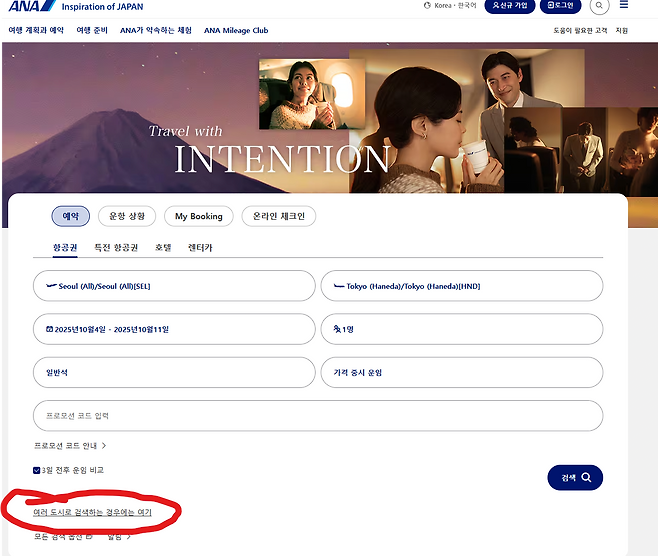Open 지원 support link
658x556 pixels.
pos(621,30)
